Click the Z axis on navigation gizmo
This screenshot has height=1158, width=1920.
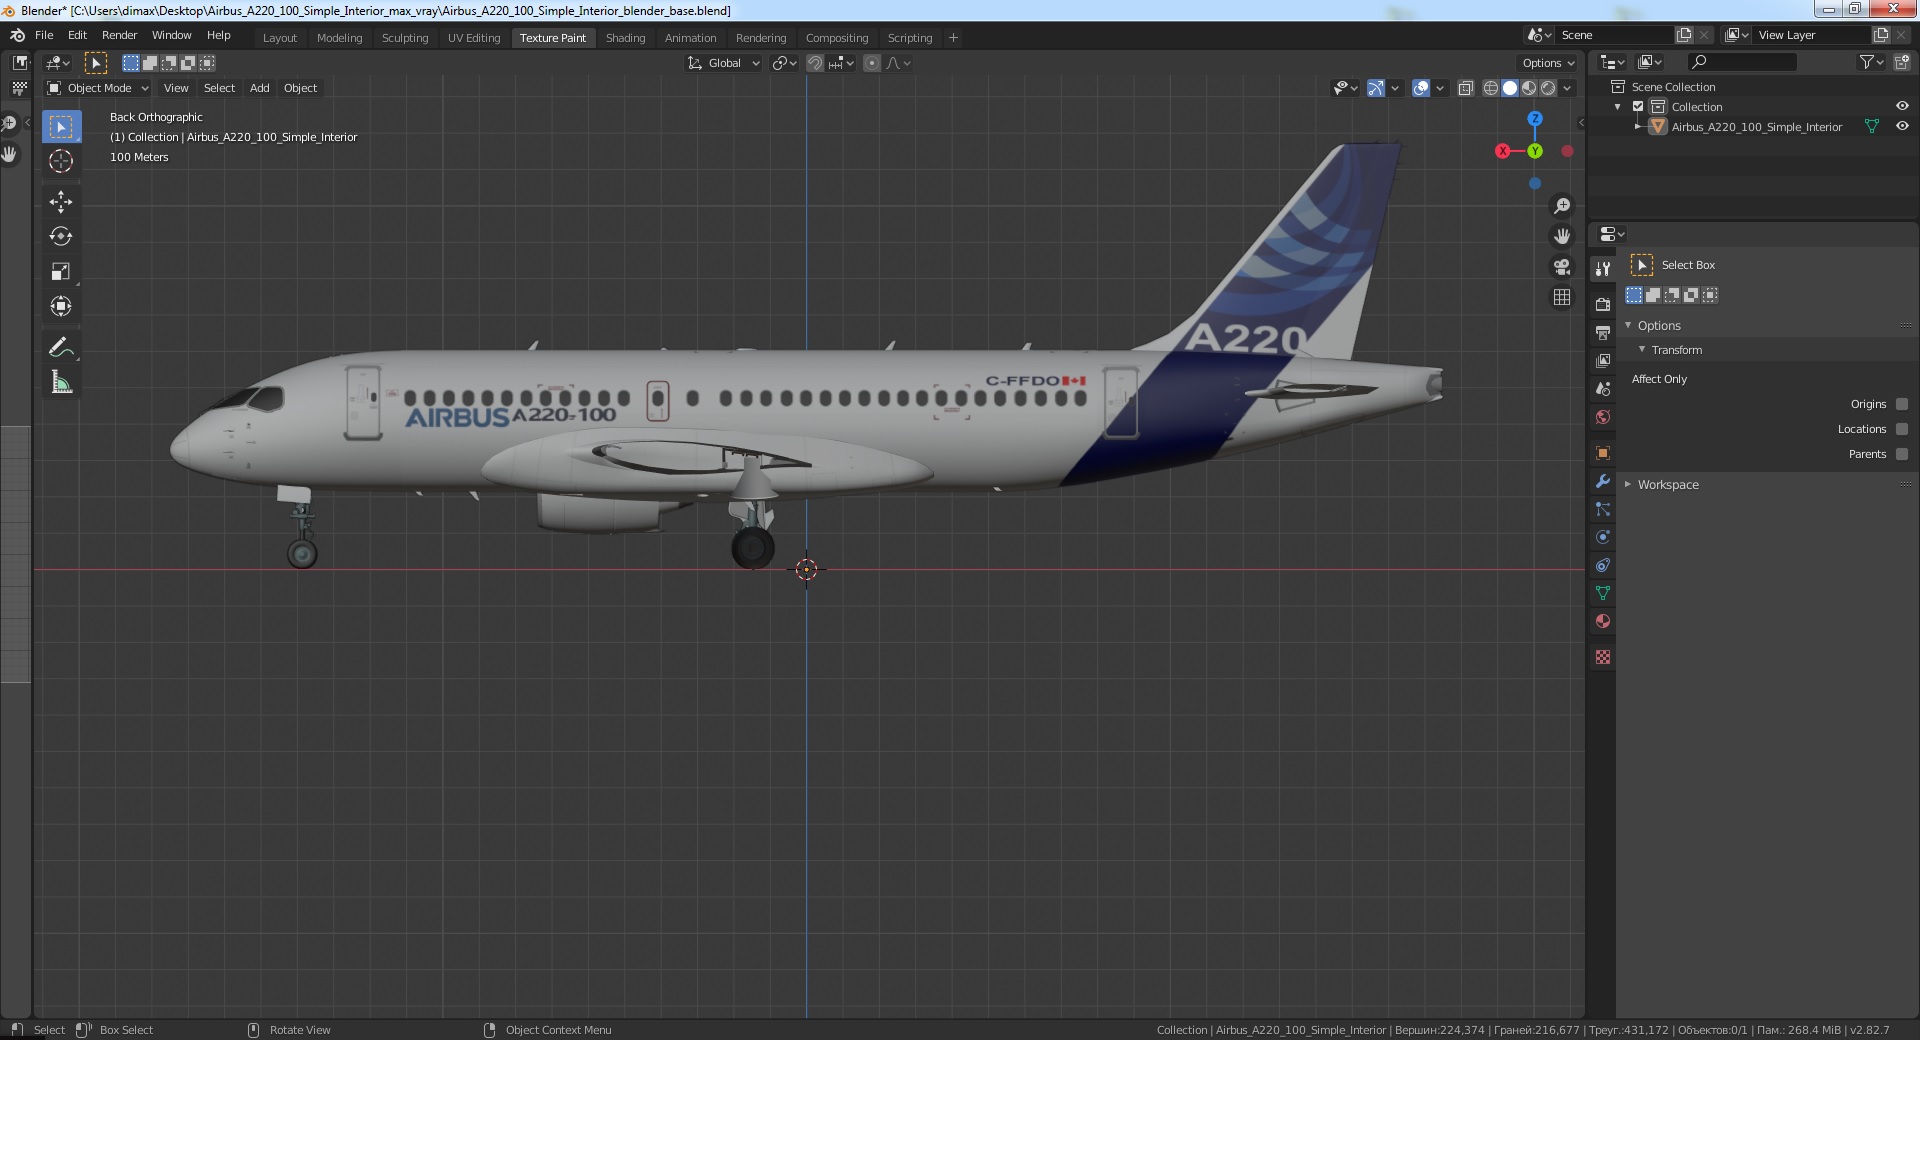pos(1535,118)
